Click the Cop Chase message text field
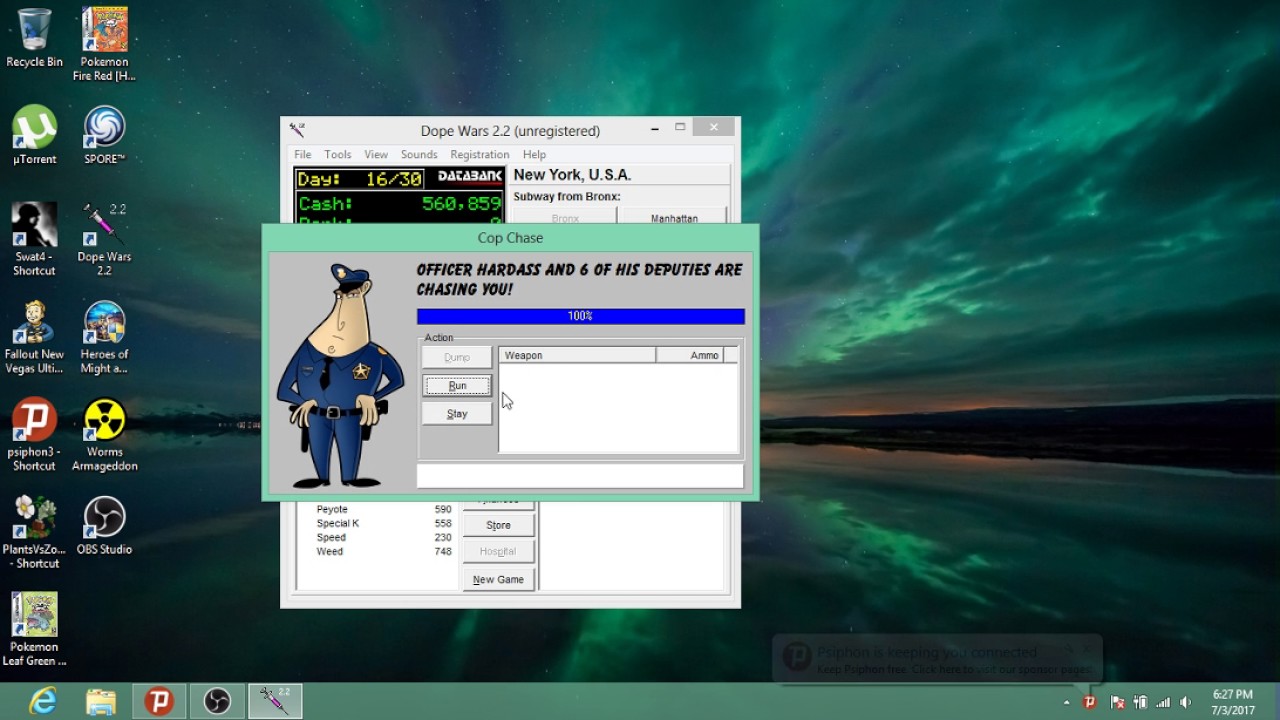This screenshot has width=1280, height=720. (x=580, y=475)
